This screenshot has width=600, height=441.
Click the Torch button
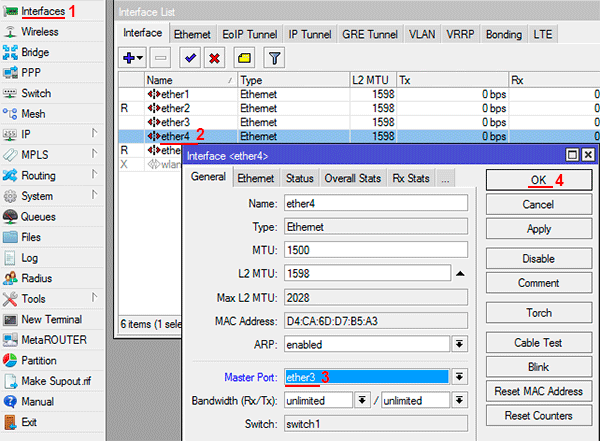tap(538, 313)
